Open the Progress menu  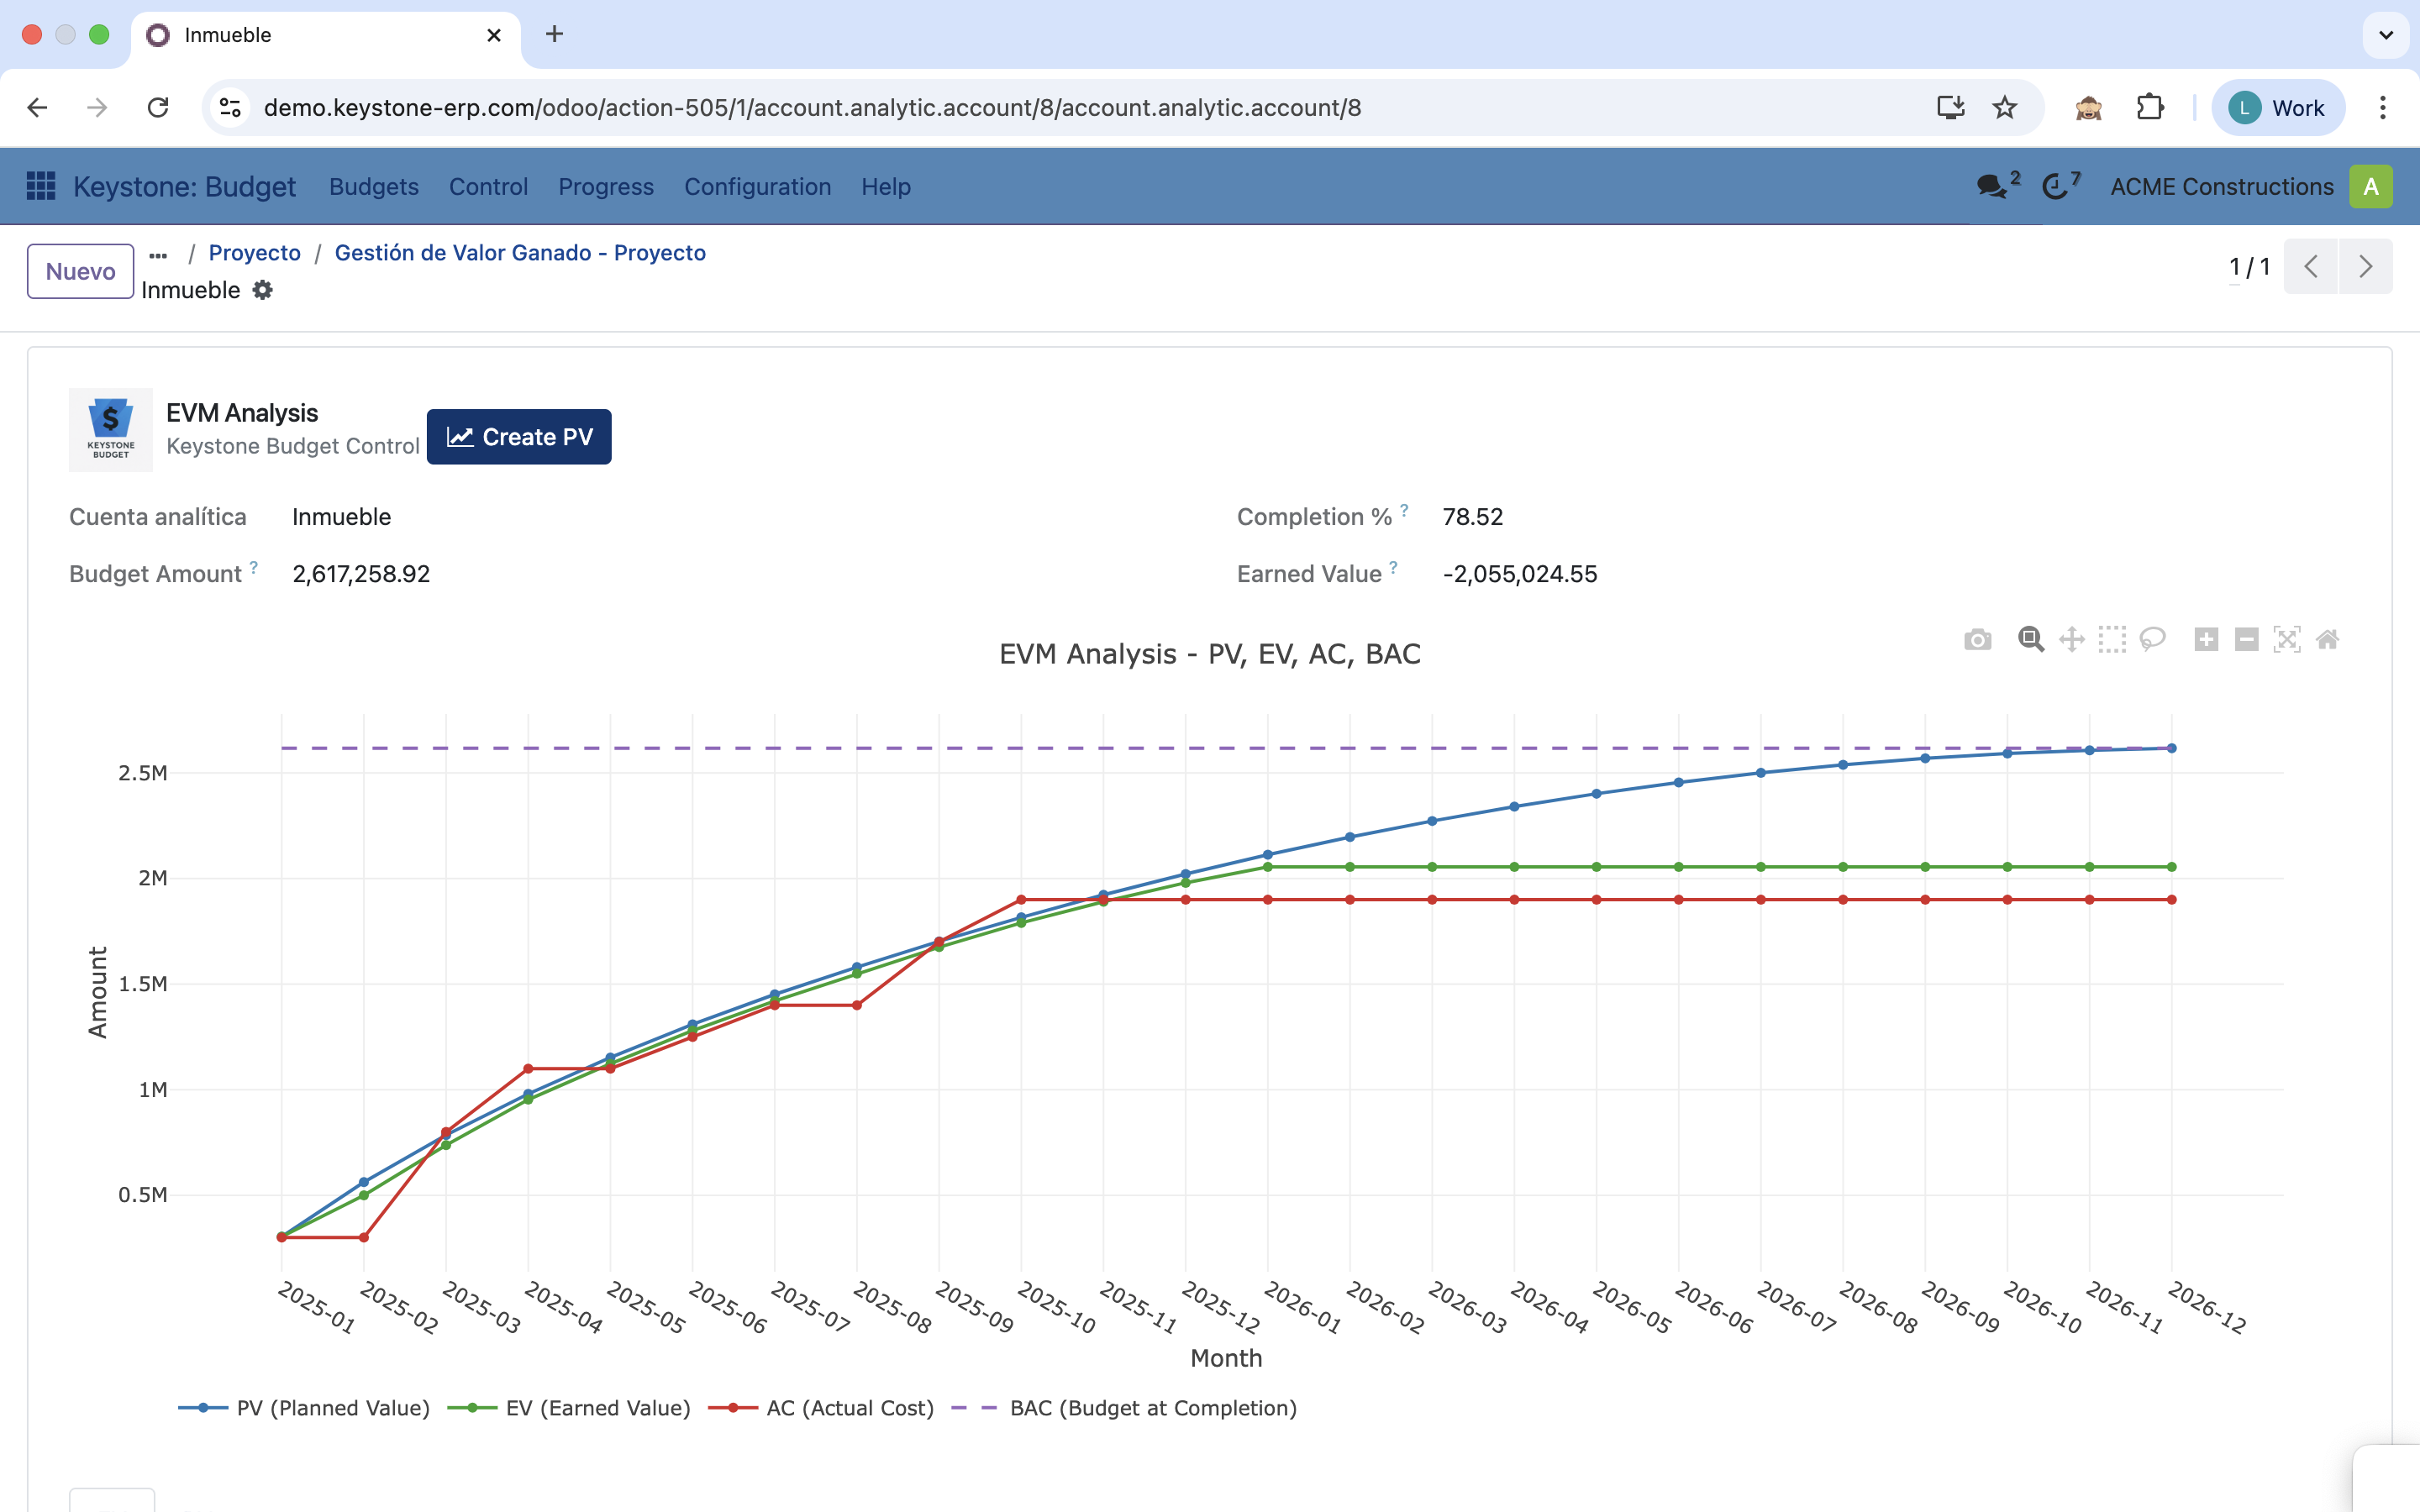605,187
